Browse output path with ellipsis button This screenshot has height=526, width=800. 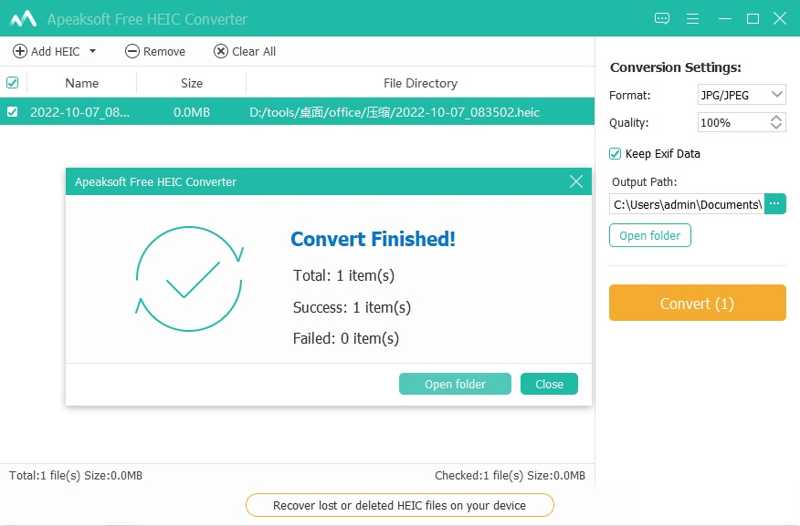[775, 204]
